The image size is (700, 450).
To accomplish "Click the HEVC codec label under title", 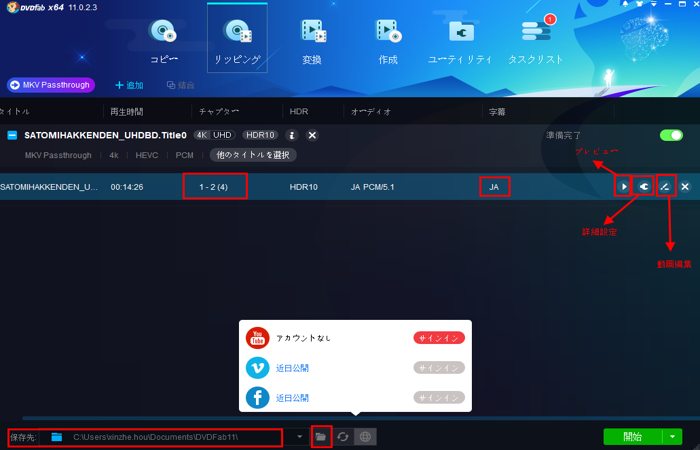I will click(147, 155).
